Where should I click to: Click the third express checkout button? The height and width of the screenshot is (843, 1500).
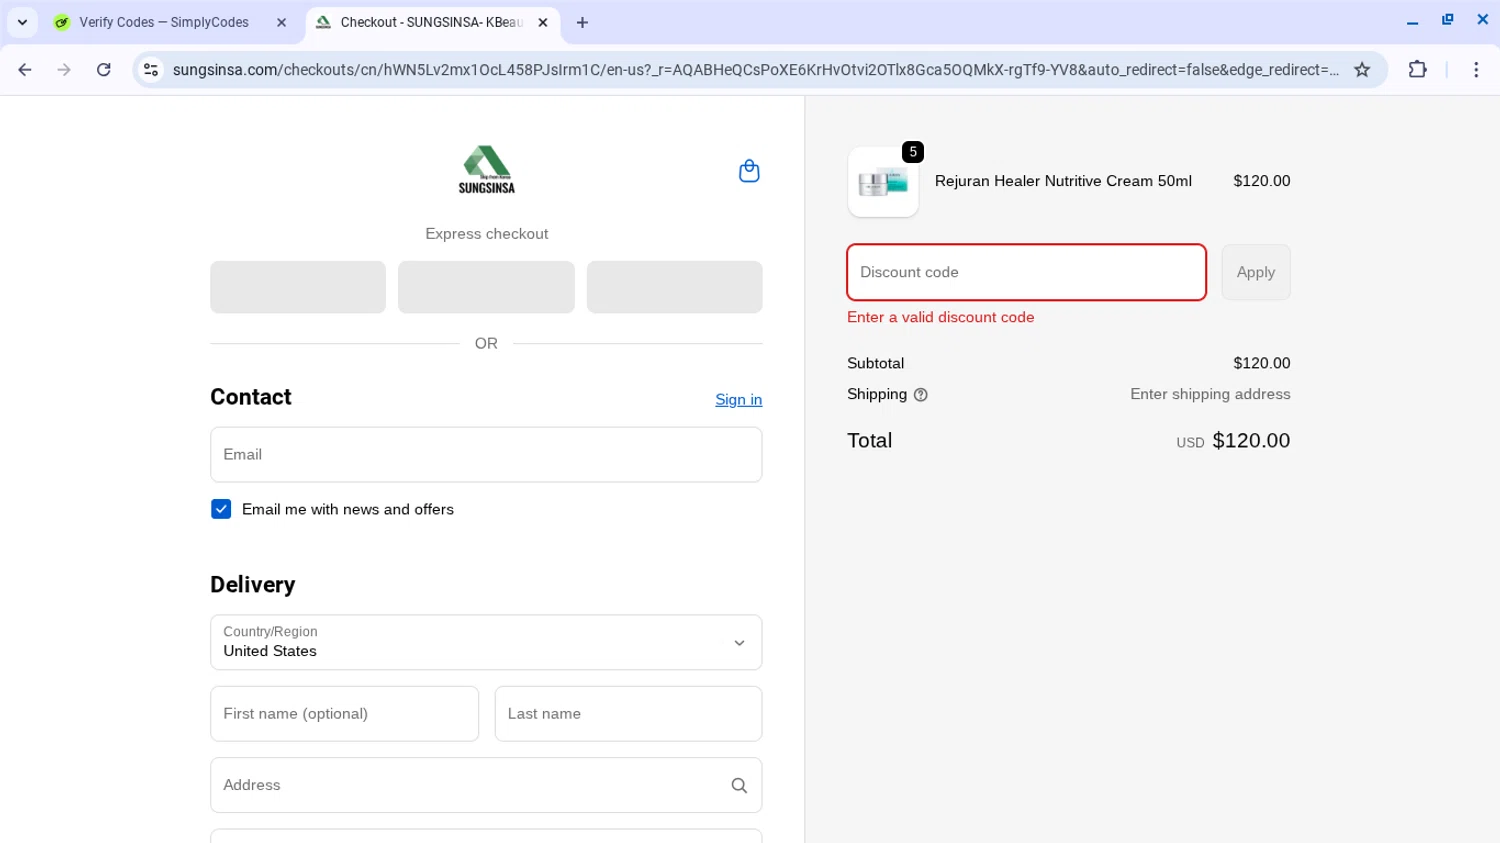[675, 287]
